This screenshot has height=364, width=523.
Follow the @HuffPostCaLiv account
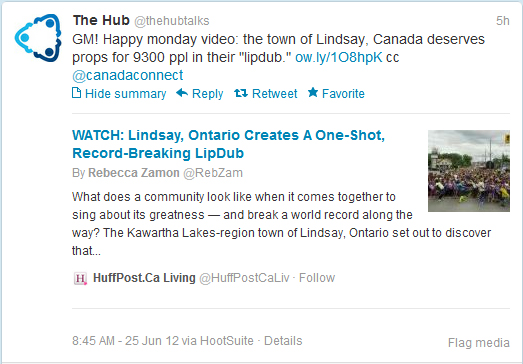(x=317, y=278)
